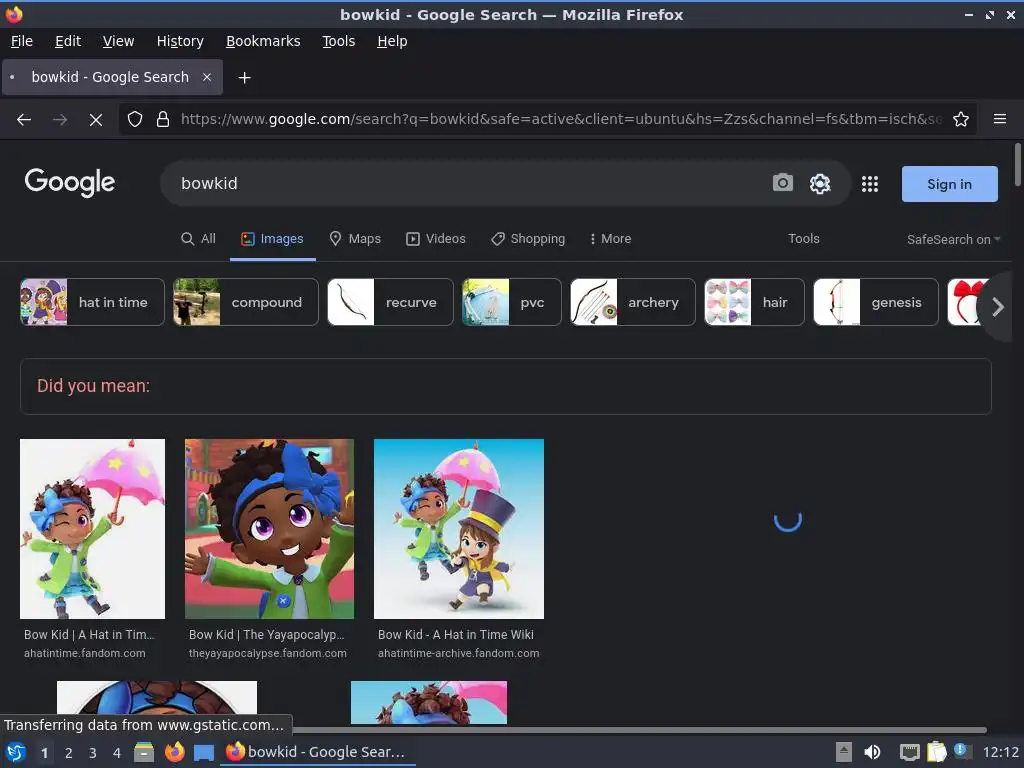Stop loading the page

click(96, 120)
